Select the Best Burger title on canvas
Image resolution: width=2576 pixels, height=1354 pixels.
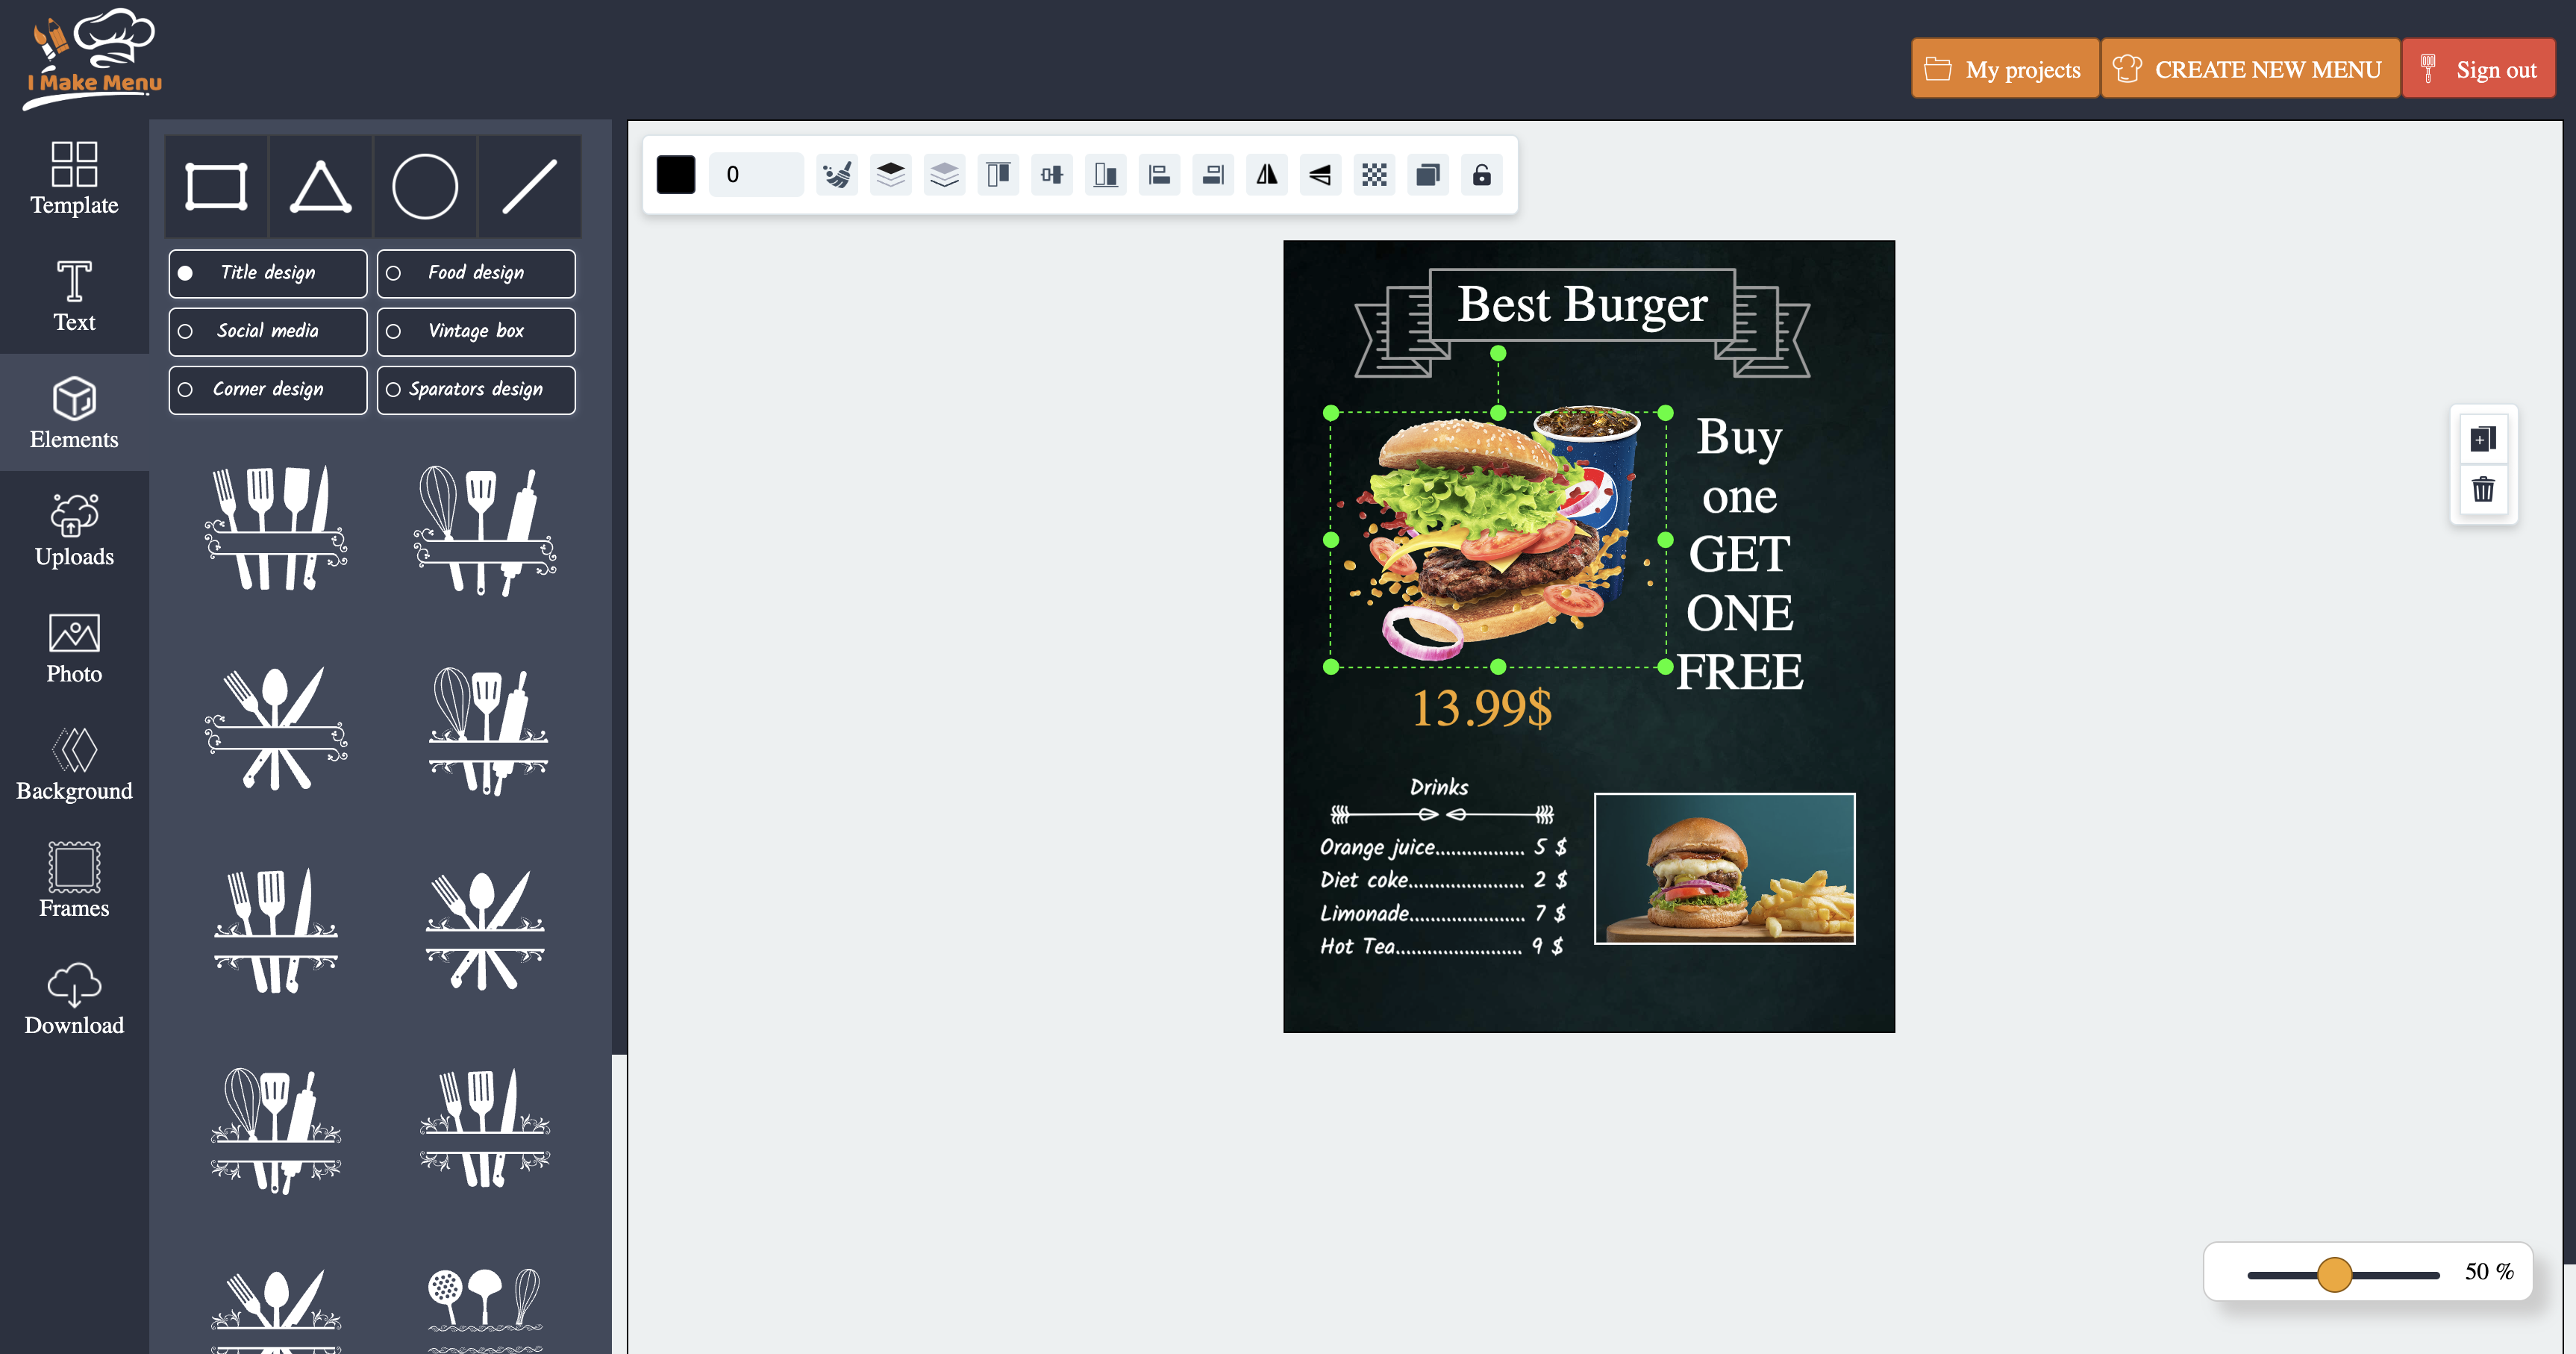[x=1582, y=305]
